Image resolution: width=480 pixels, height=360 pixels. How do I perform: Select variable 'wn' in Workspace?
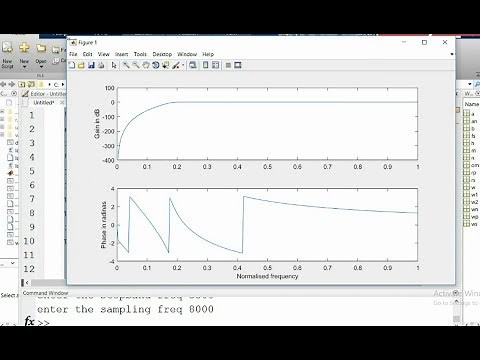pyautogui.click(x=471, y=209)
